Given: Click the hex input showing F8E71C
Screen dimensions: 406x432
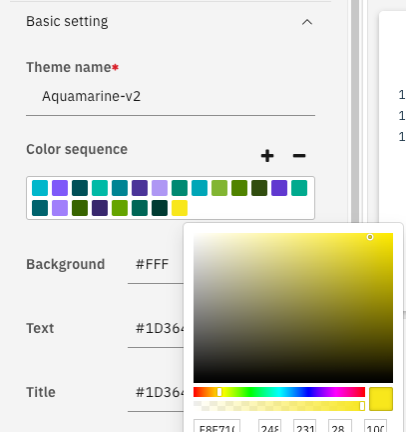Looking at the screenshot, I should tap(217, 426).
